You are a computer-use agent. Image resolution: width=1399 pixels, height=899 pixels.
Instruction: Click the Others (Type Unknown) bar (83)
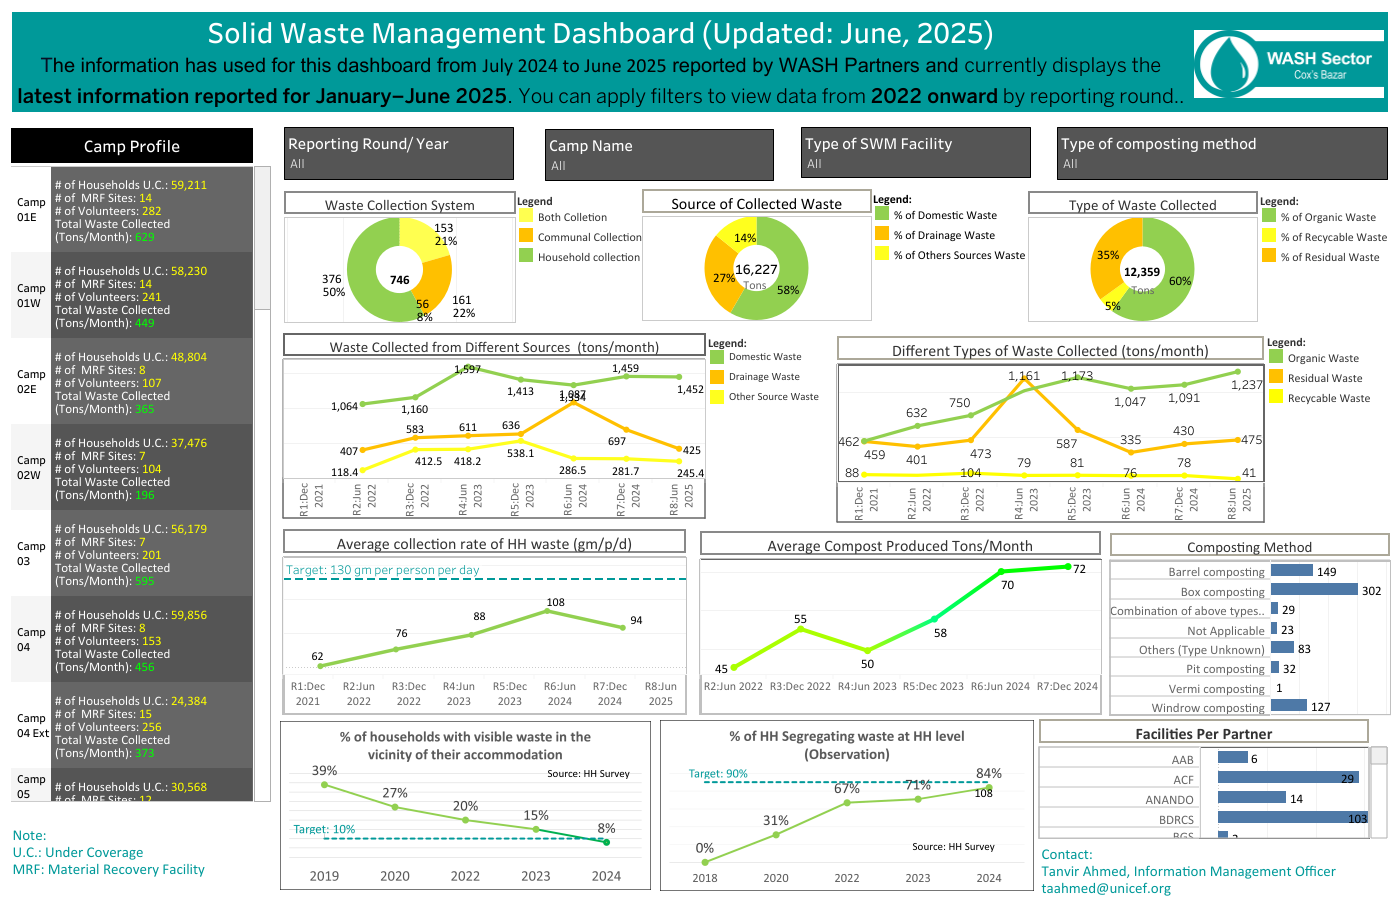click(1283, 648)
